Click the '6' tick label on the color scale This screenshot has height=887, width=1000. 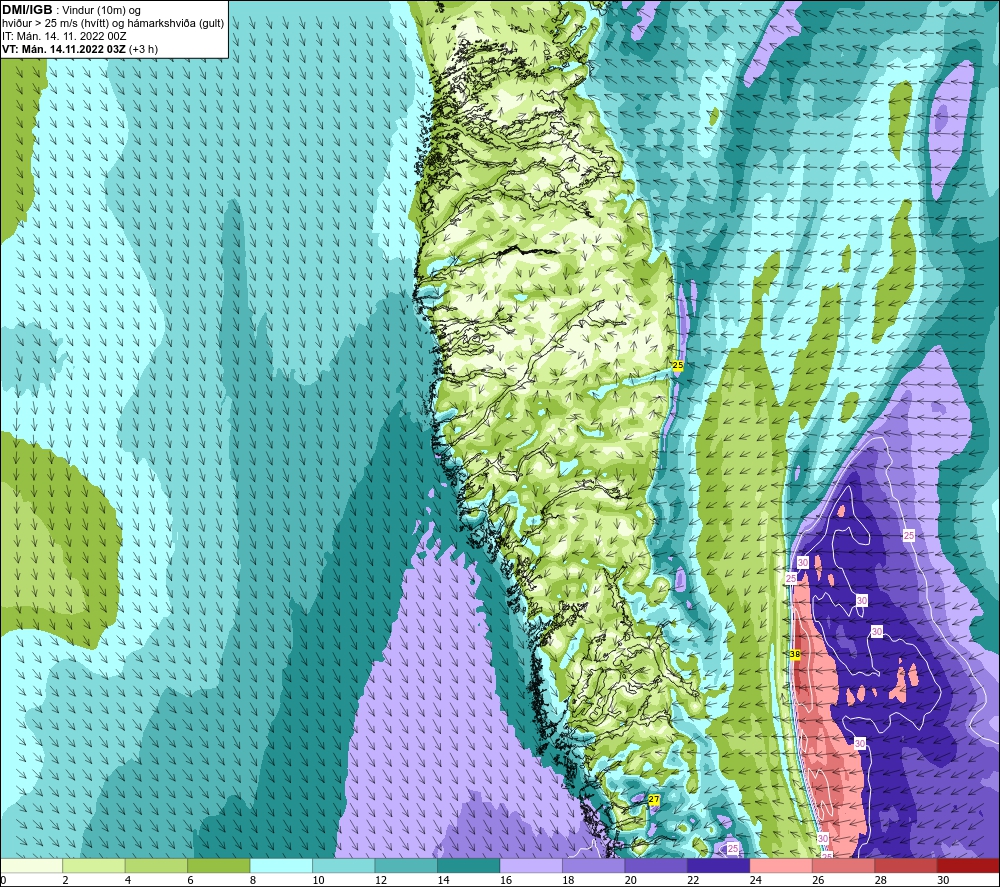click(x=191, y=880)
